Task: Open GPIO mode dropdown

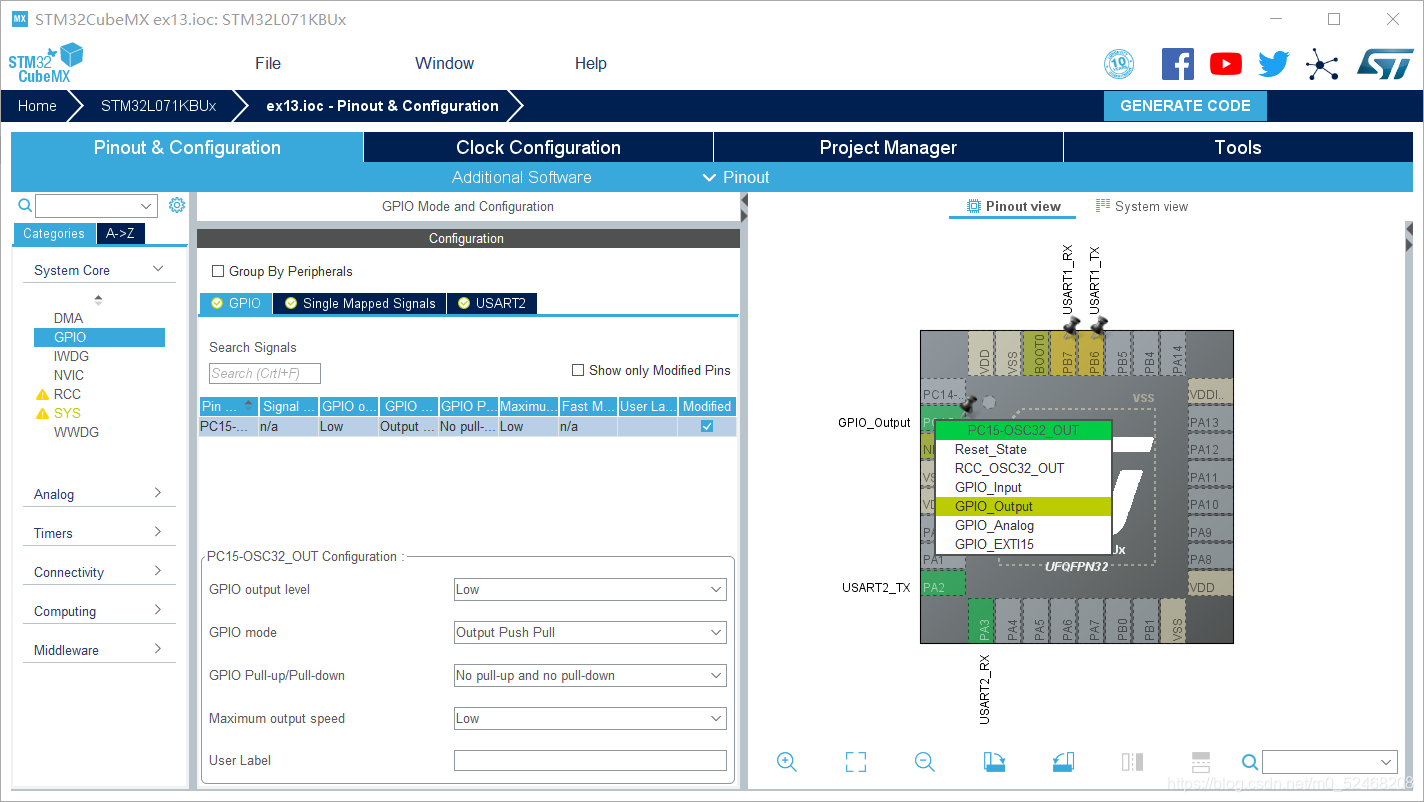Action: pyautogui.click(x=590, y=632)
